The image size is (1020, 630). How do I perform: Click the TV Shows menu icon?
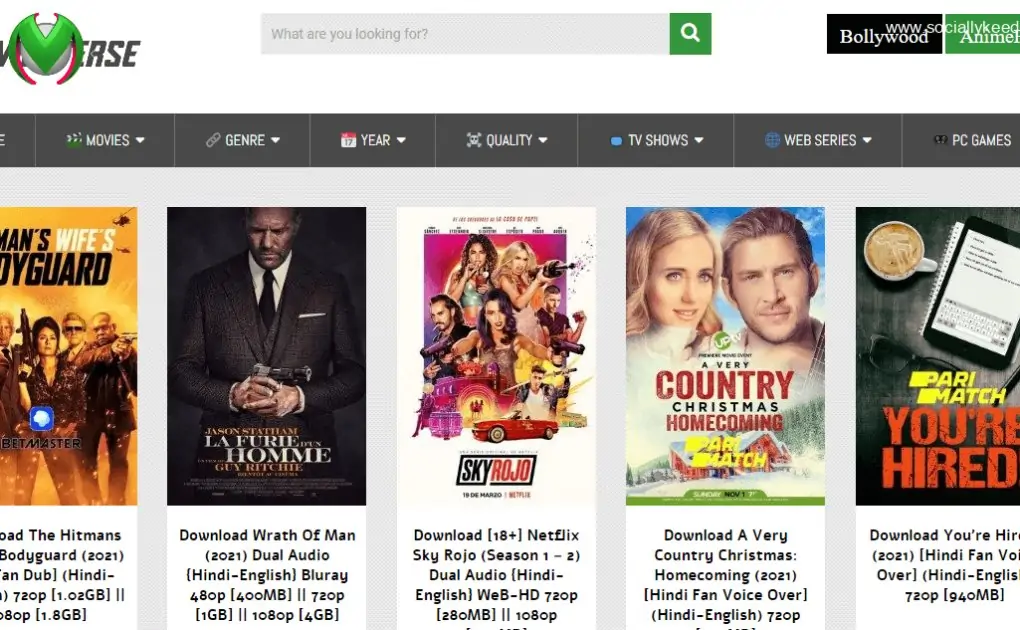pyautogui.click(x=616, y=141)
